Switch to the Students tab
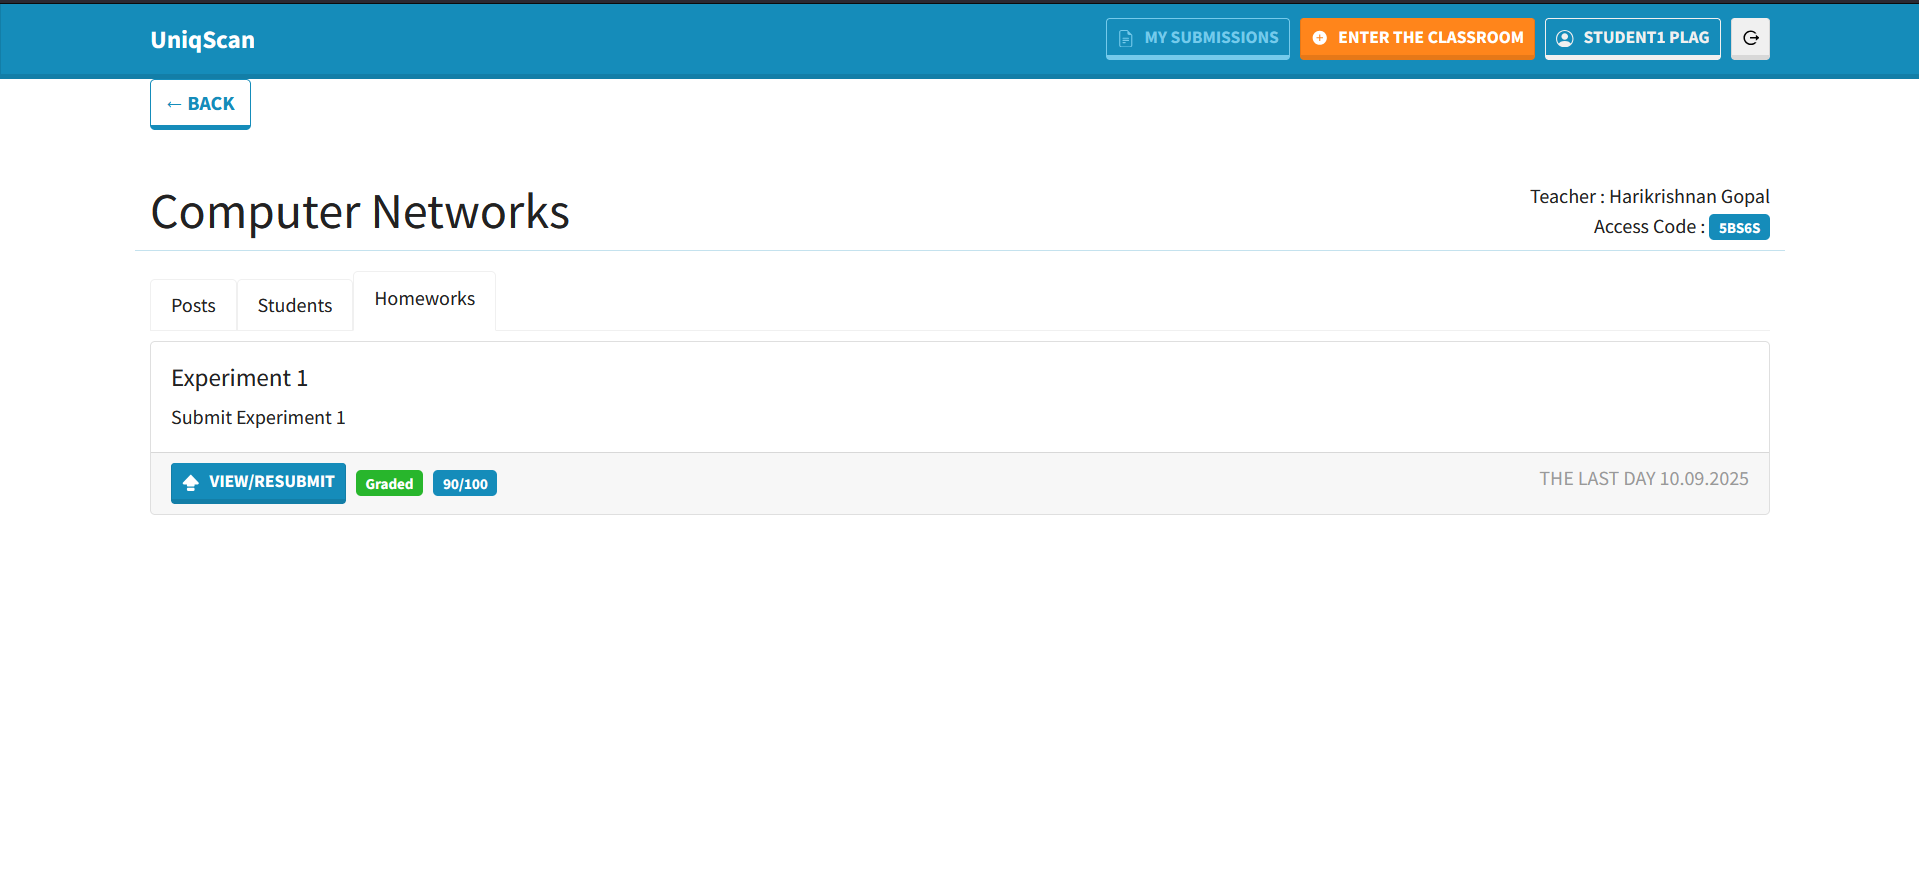 [294, 305]
